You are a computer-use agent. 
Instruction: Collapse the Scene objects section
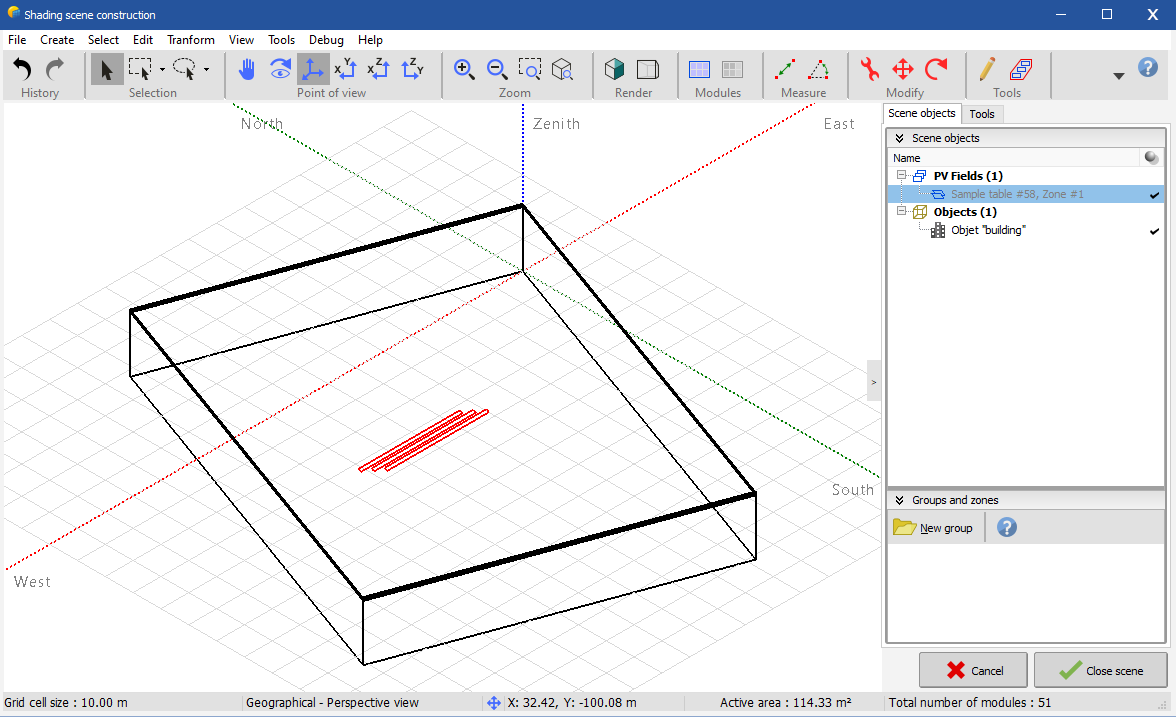[899, 138]
